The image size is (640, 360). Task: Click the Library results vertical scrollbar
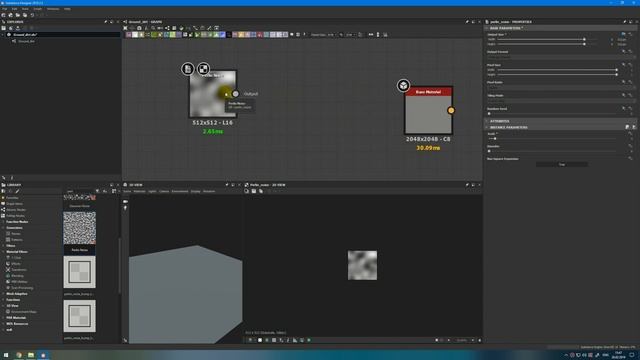[119, 265]
